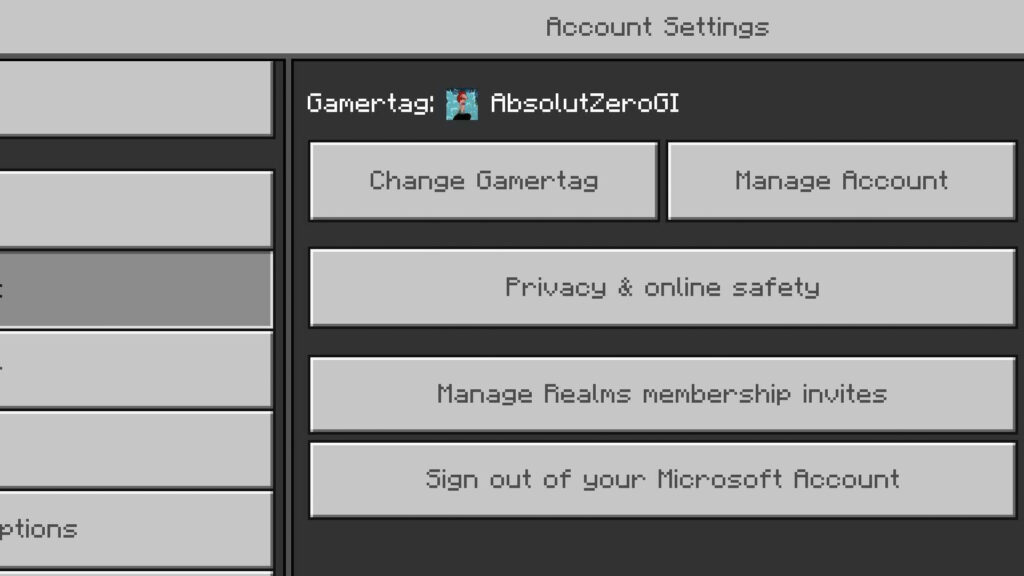
Task: Click the gray header bar left of Account Settings
Action: 261,27
